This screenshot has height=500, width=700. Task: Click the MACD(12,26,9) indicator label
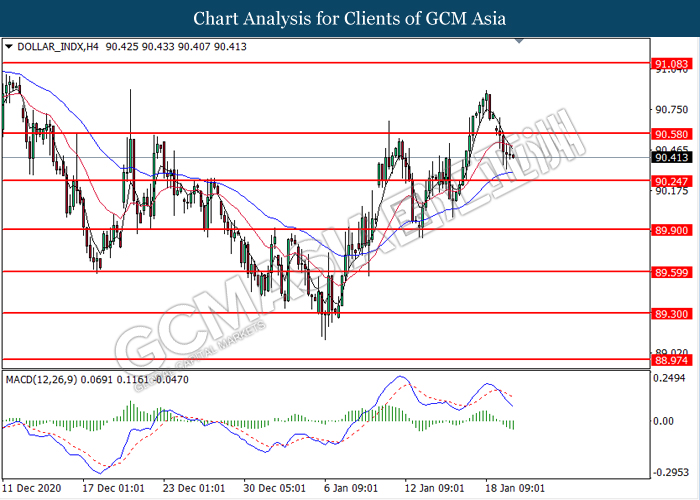(44, 380)
